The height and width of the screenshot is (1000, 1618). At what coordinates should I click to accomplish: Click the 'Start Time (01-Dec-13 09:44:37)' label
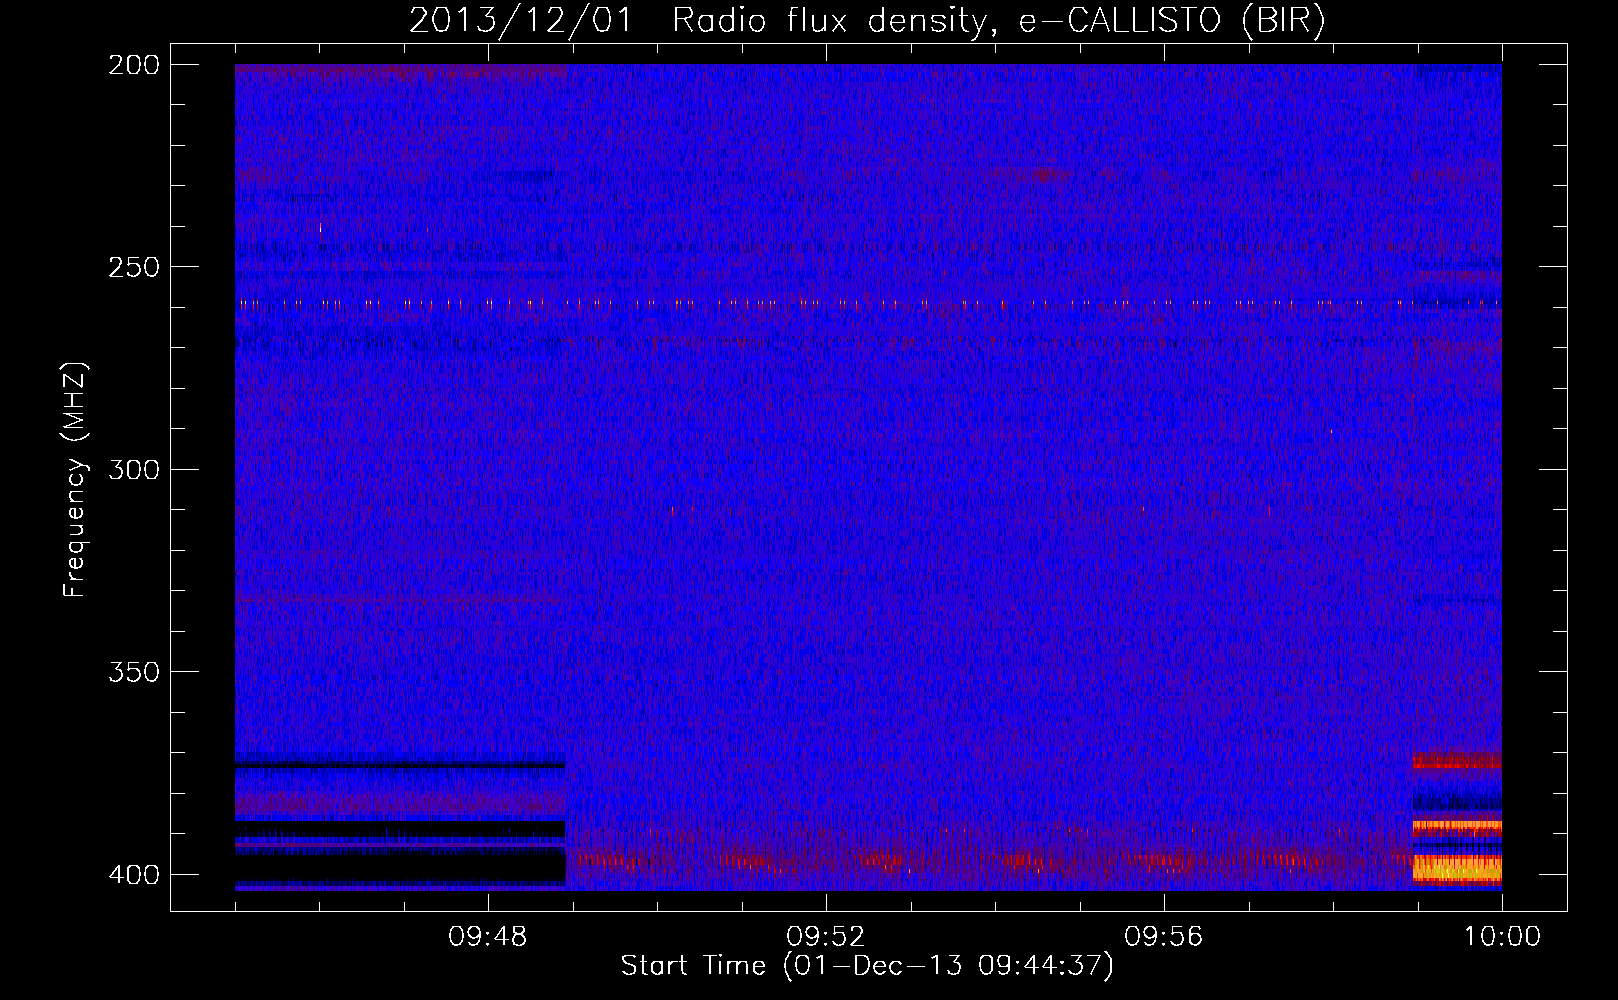(x=867, y=966)
